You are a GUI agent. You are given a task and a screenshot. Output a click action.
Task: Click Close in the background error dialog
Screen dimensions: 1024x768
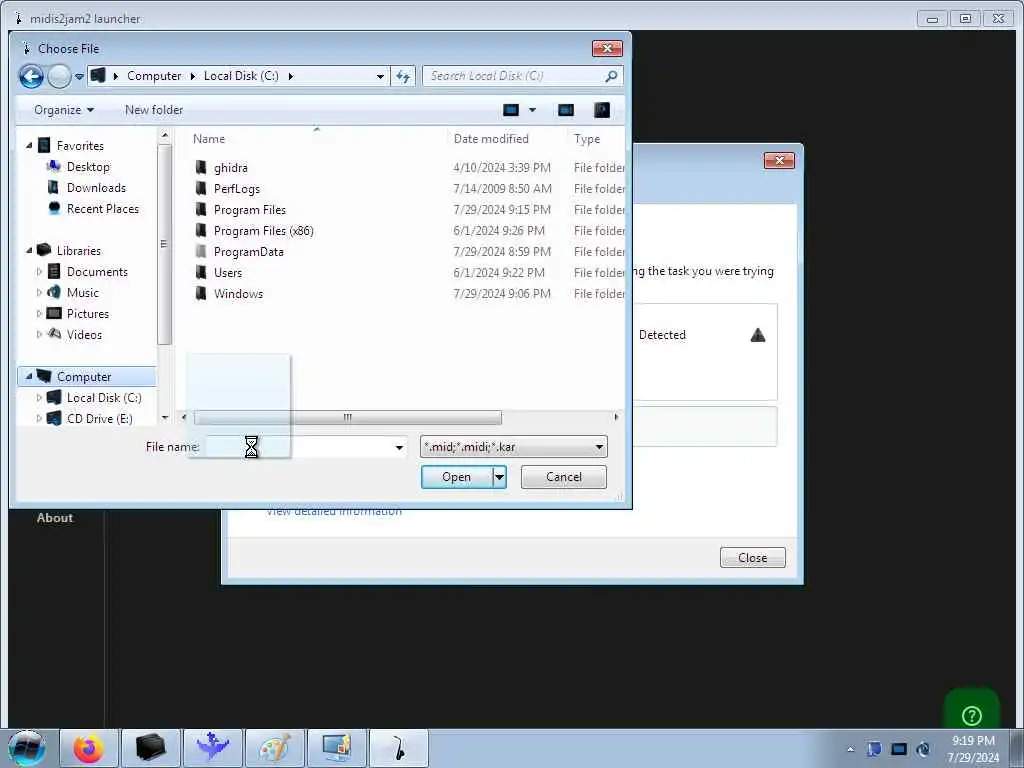click(752, 558)
